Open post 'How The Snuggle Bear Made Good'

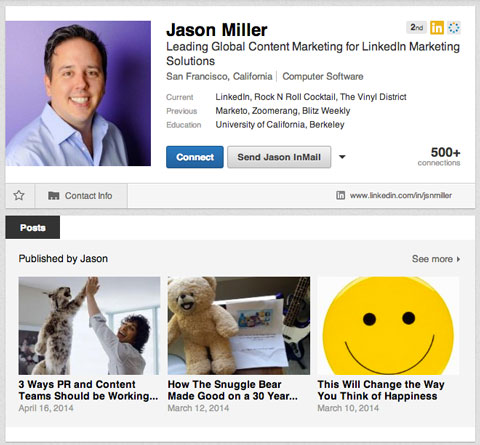tap(233, 390)
